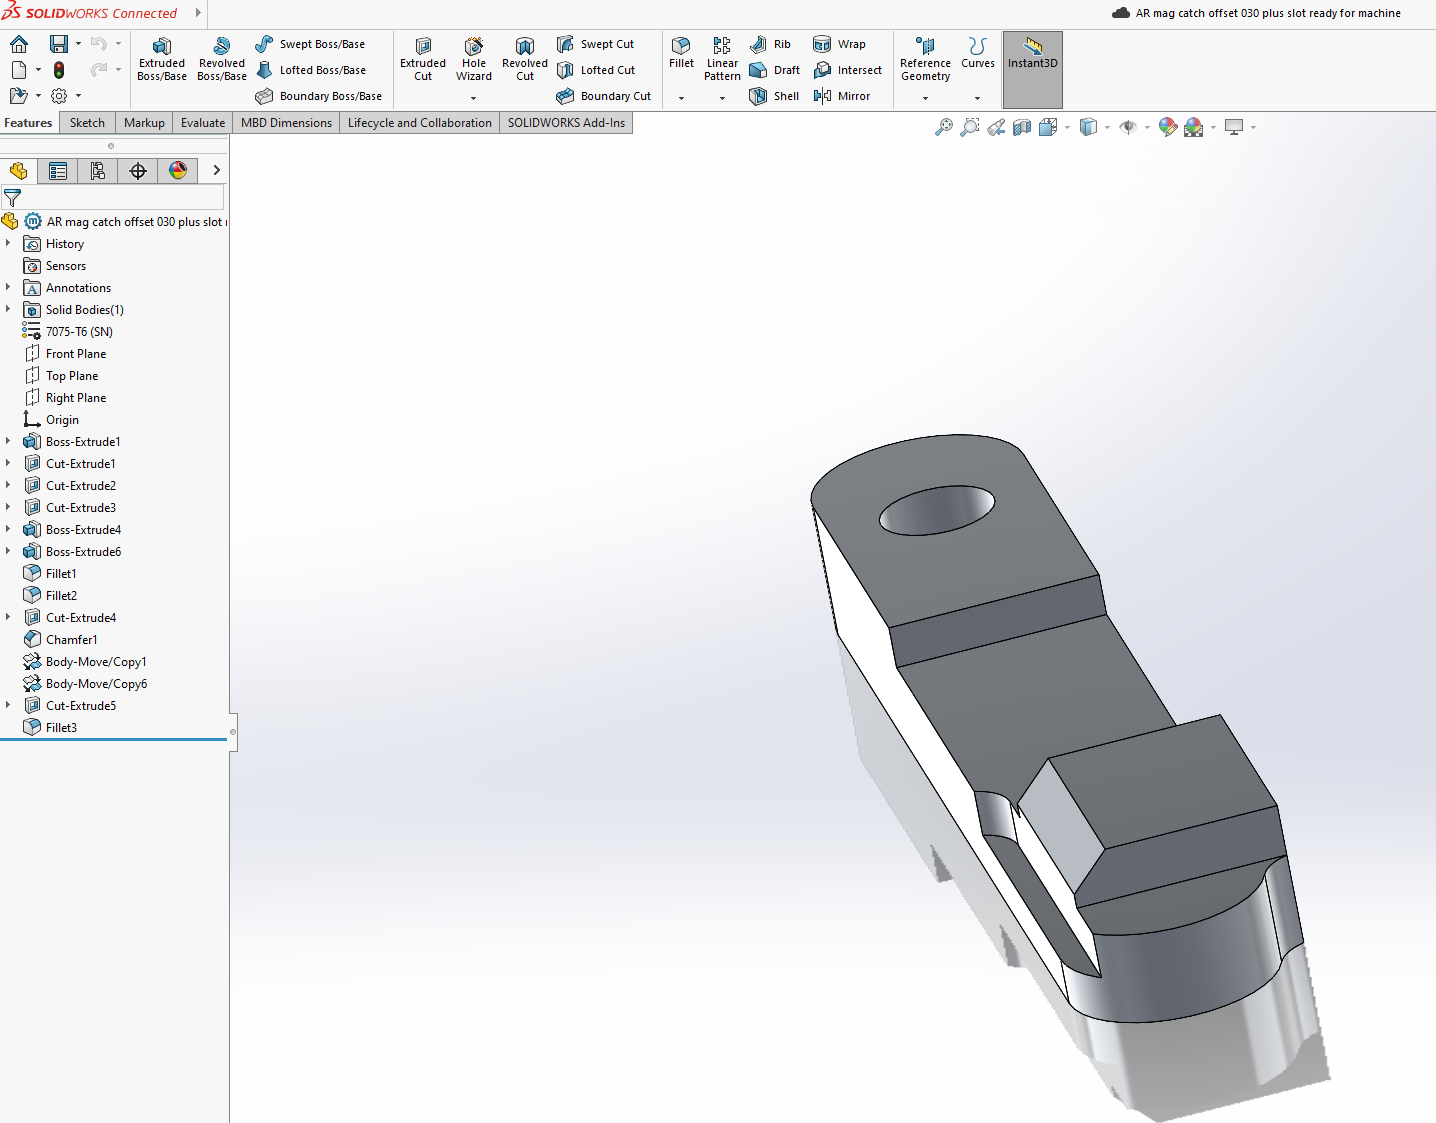Select the Wrap feature tool

click(x=840, y=44)
